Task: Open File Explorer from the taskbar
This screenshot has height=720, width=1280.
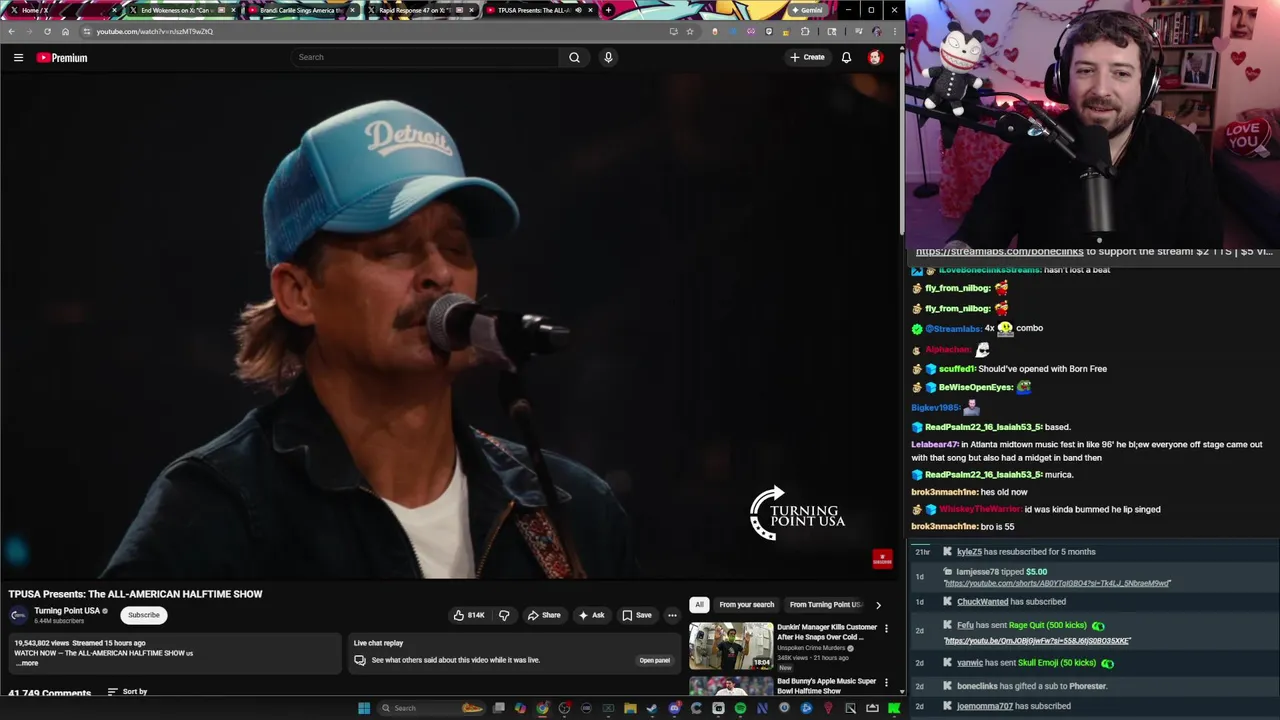Action: click(630, 708)
